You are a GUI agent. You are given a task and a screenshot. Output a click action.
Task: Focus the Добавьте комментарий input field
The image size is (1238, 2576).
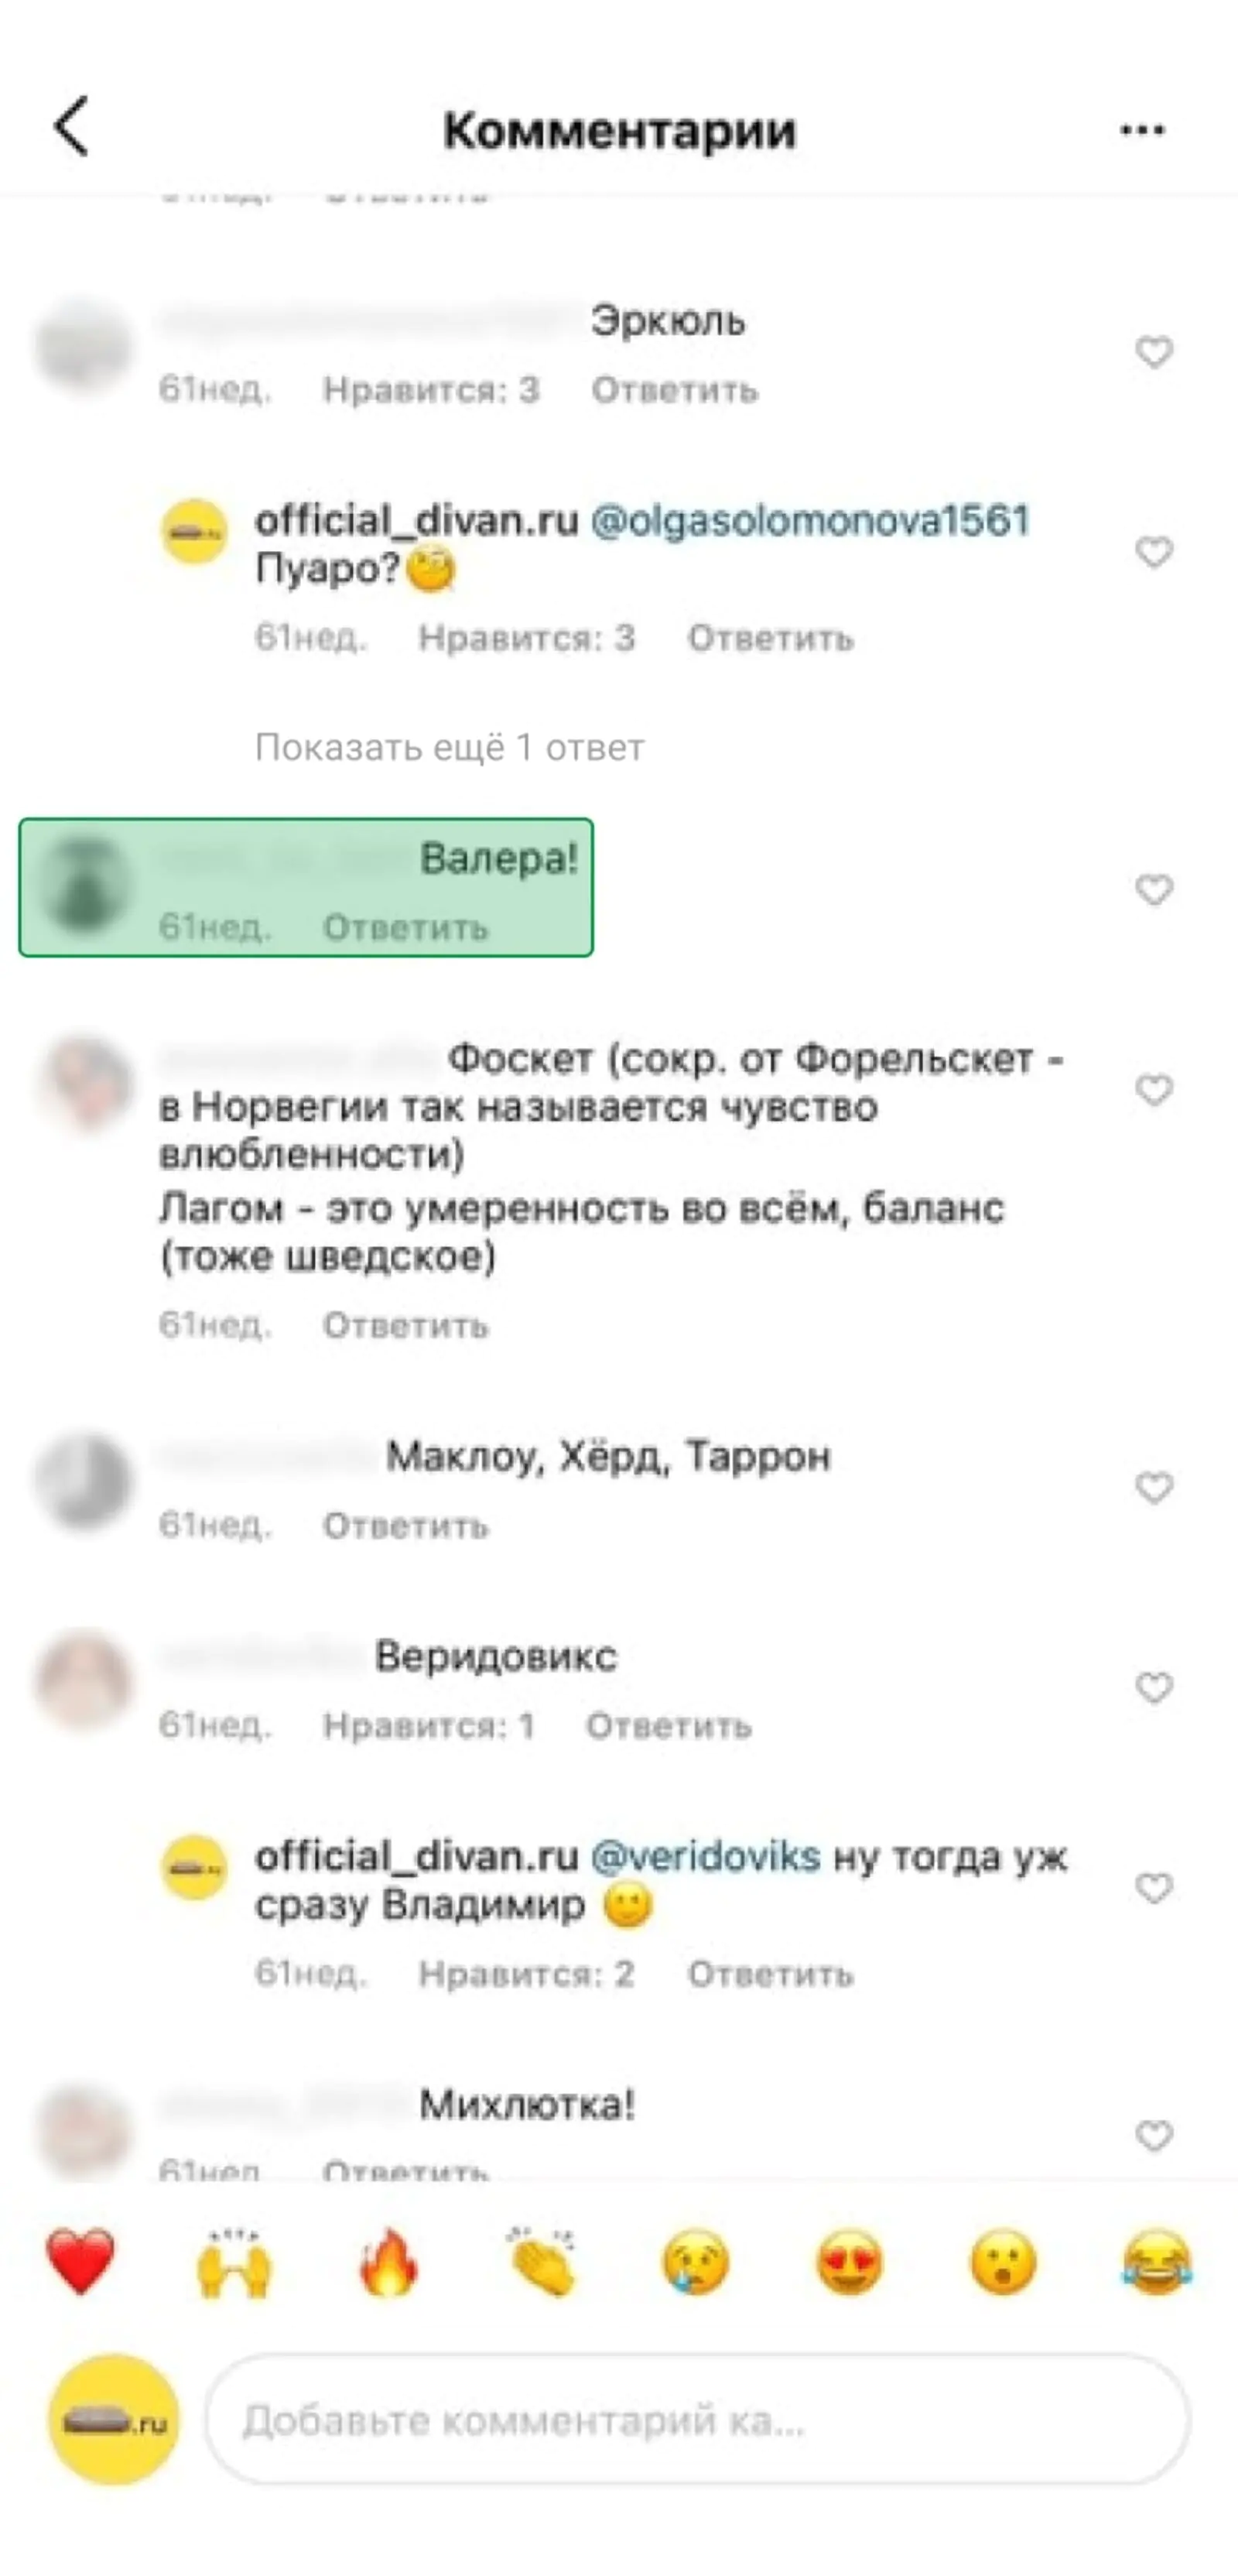(697, 2420)
